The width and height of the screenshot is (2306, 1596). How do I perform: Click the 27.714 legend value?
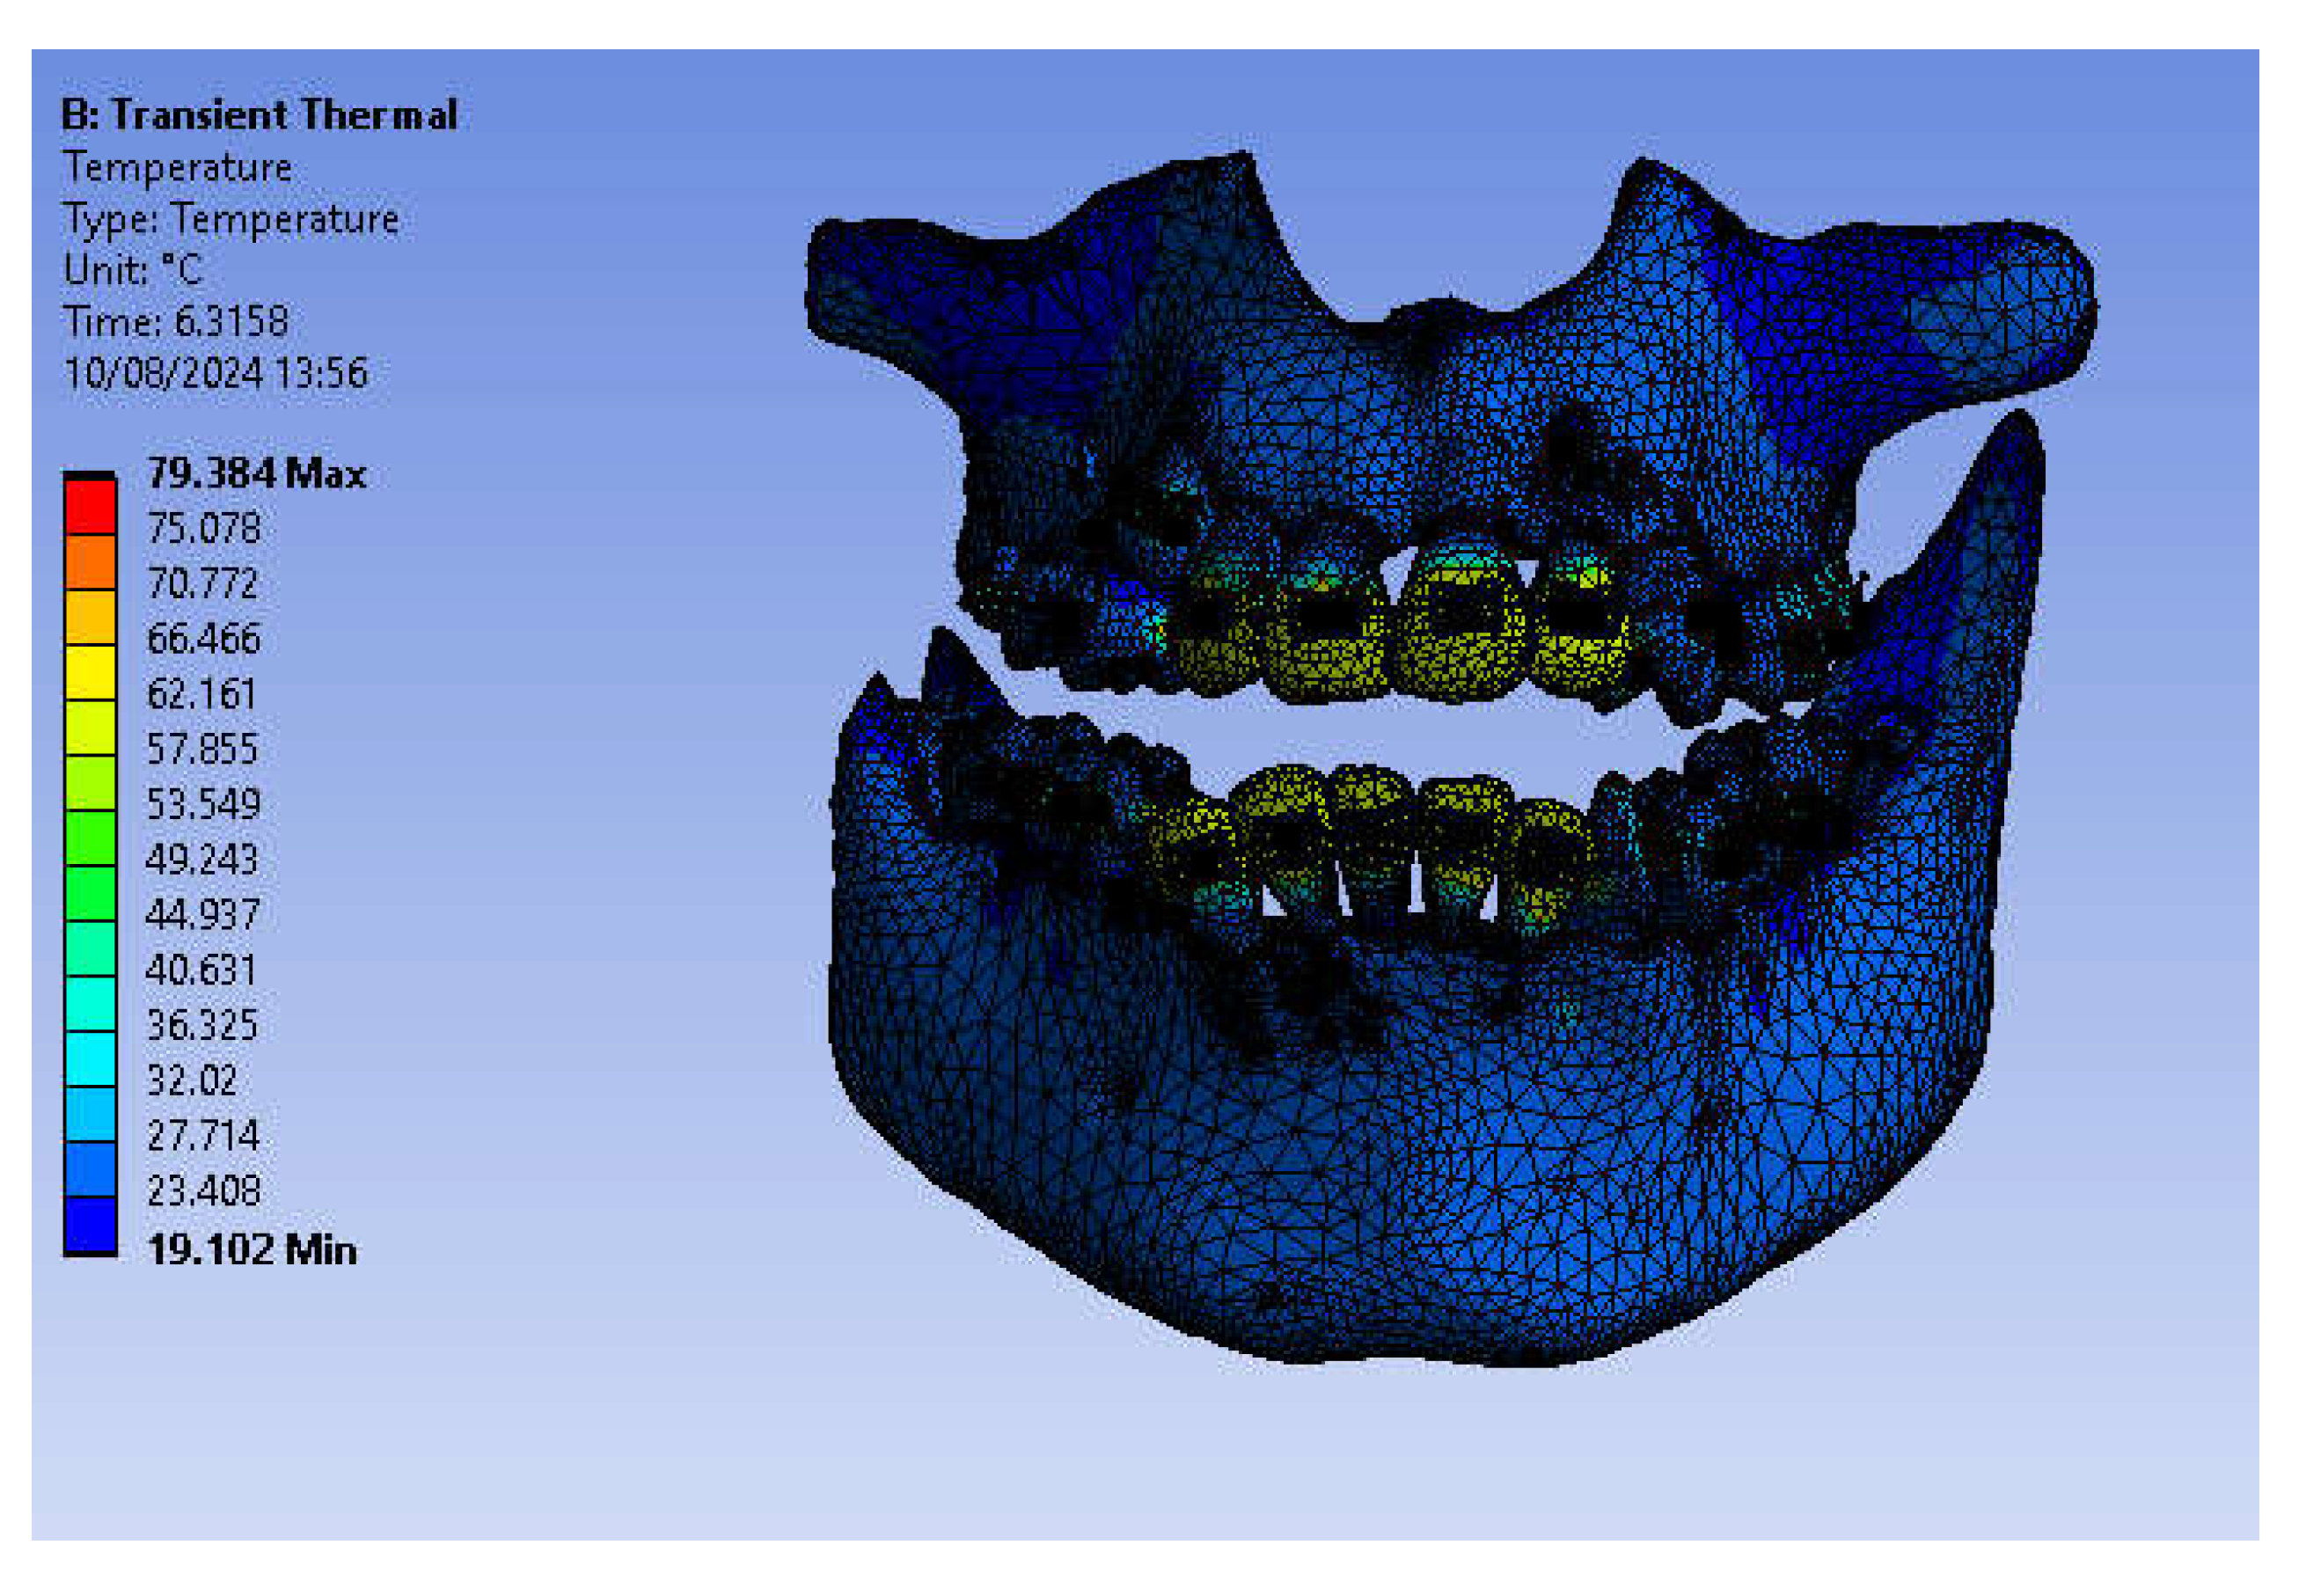pyautogui.click(x=202, y=1136)
